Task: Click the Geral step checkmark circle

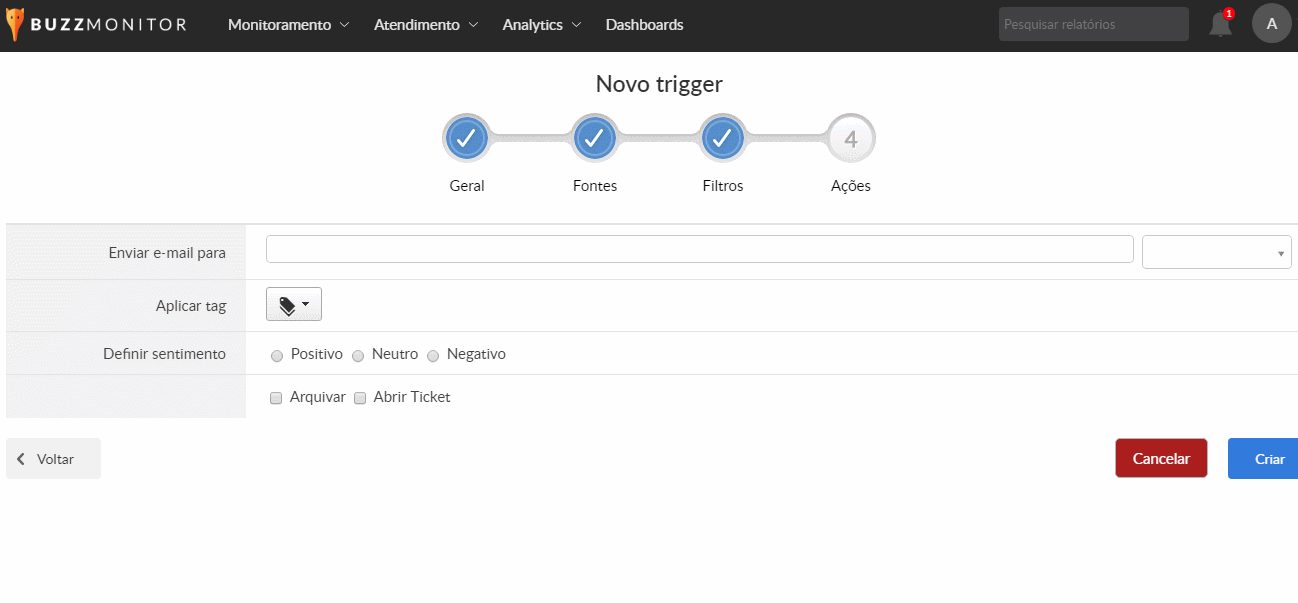Action: coord(466,139)
